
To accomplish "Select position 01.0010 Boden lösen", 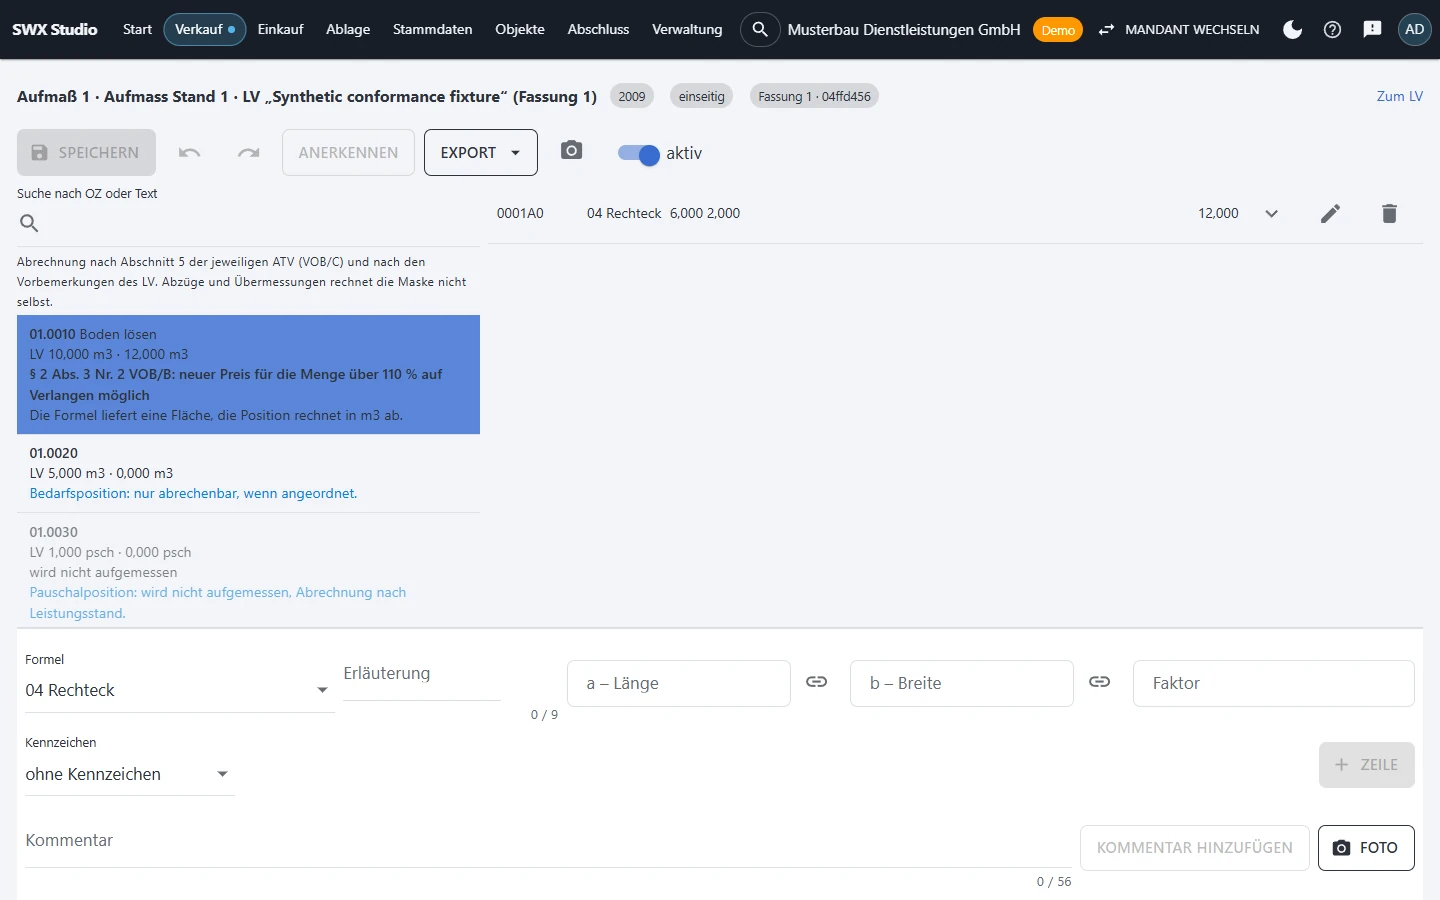I will [248, 374].
